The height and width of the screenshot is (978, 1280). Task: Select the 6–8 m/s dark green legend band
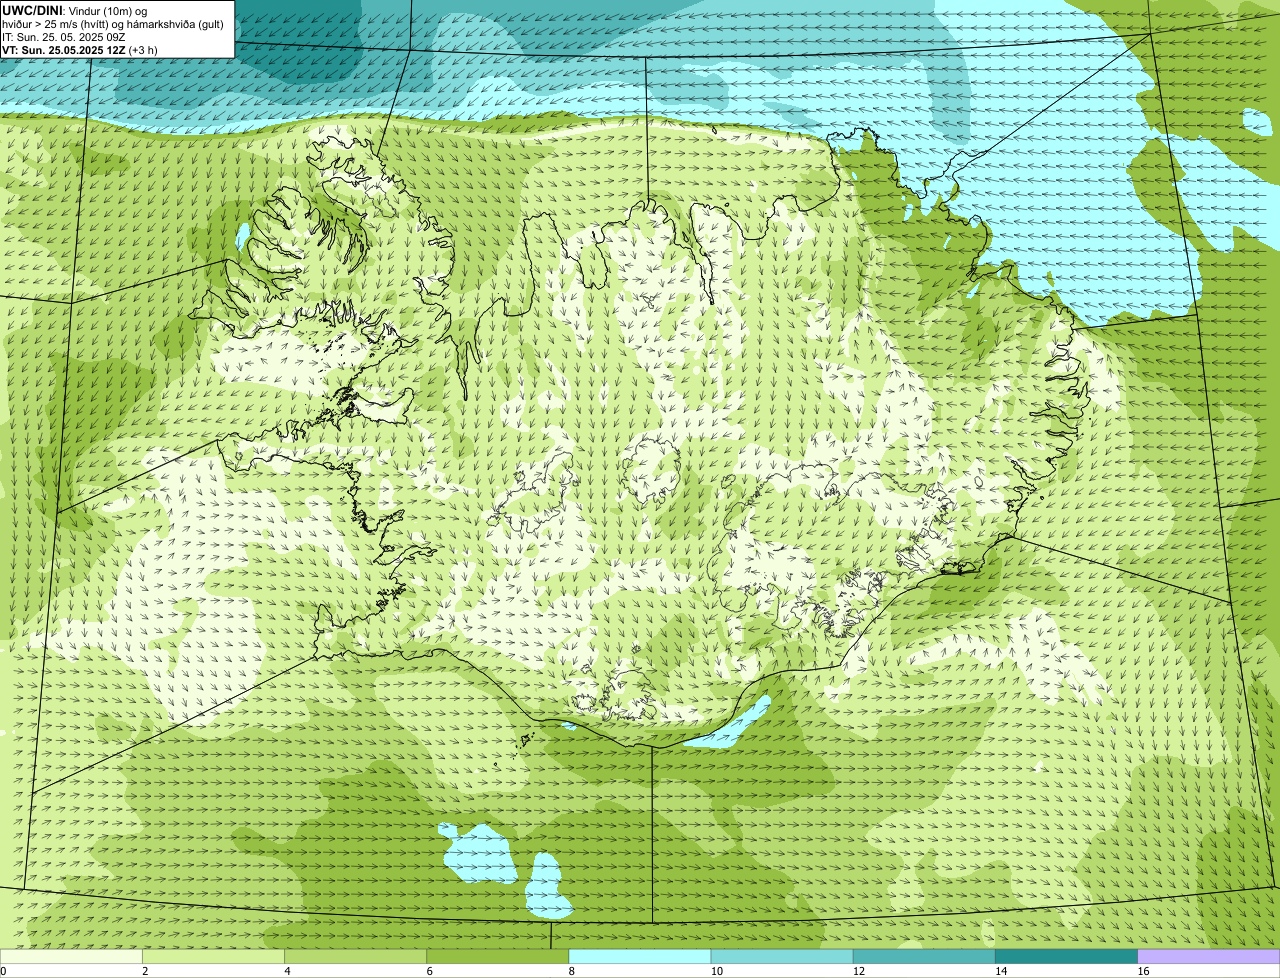[497, 957]
